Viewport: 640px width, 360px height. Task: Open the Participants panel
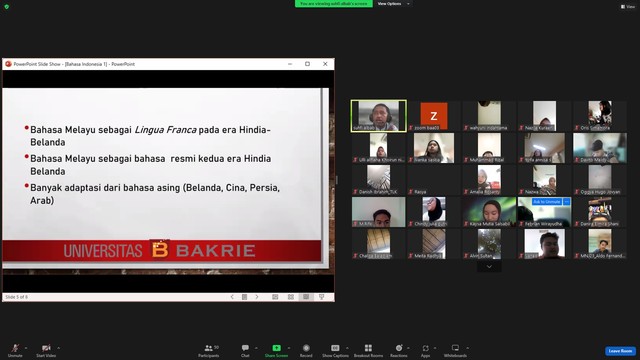click(209, 350)
